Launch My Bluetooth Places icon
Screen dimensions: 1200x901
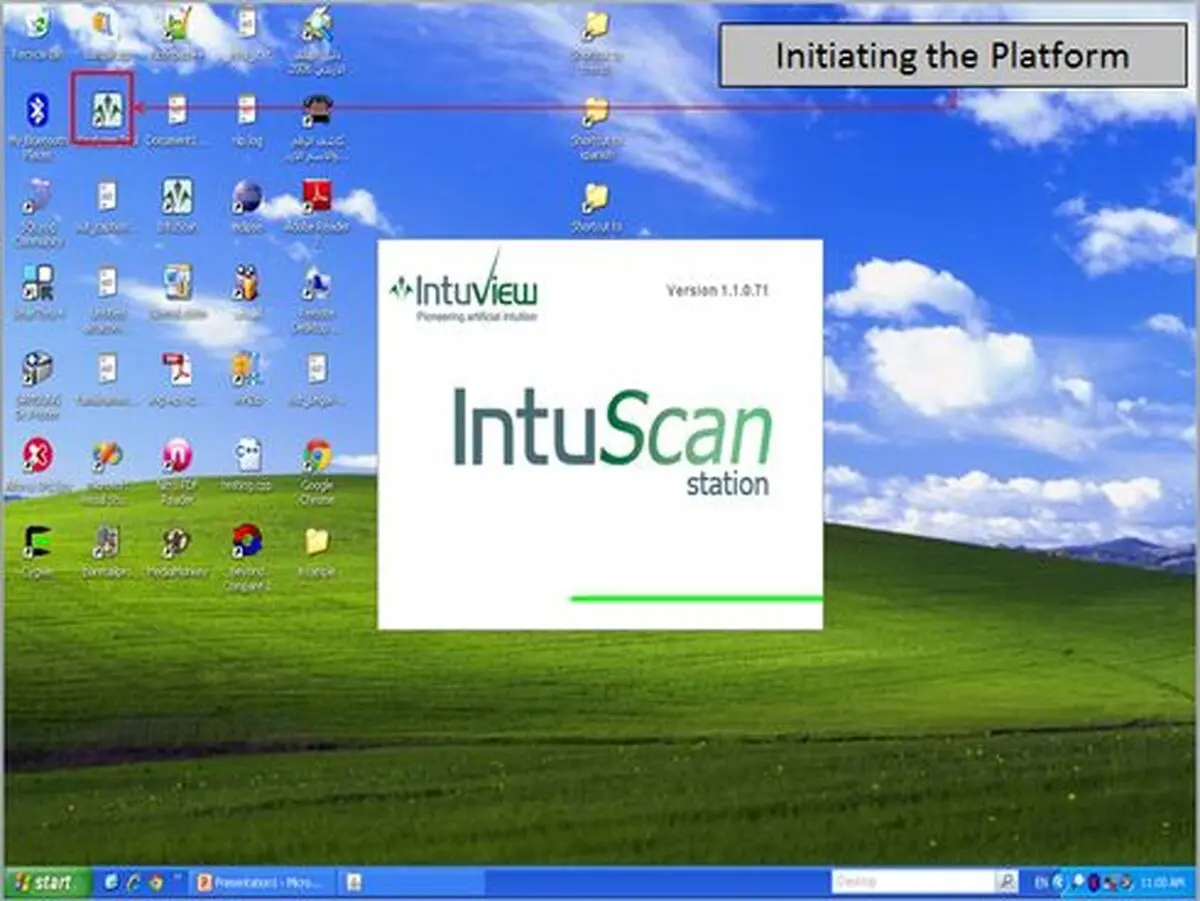[x=37, y=122]
